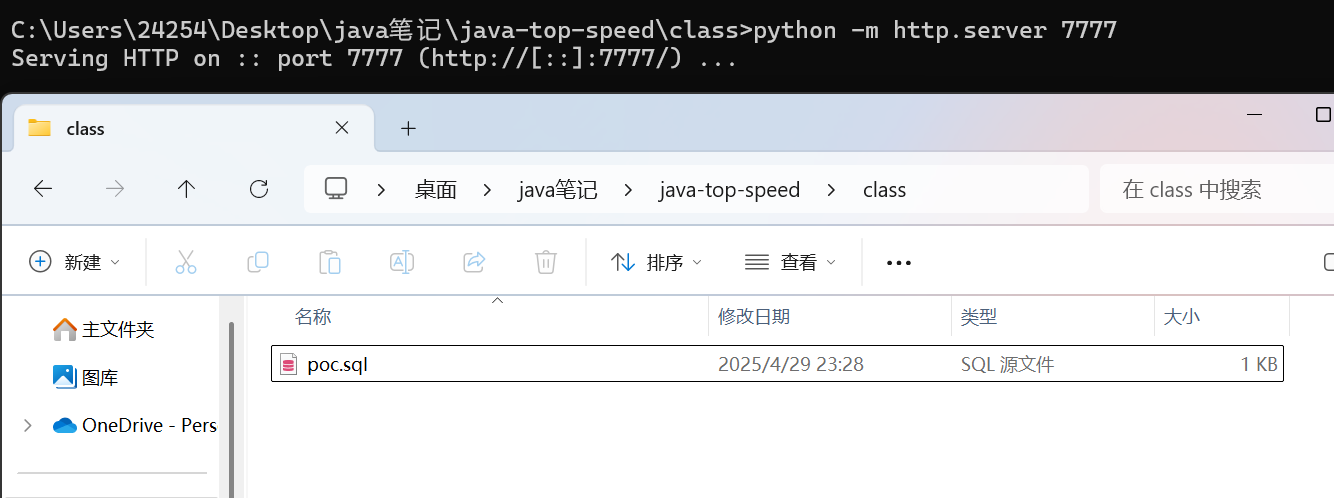Close the class tab
The image size is (1334, 498).
(342, 128)
